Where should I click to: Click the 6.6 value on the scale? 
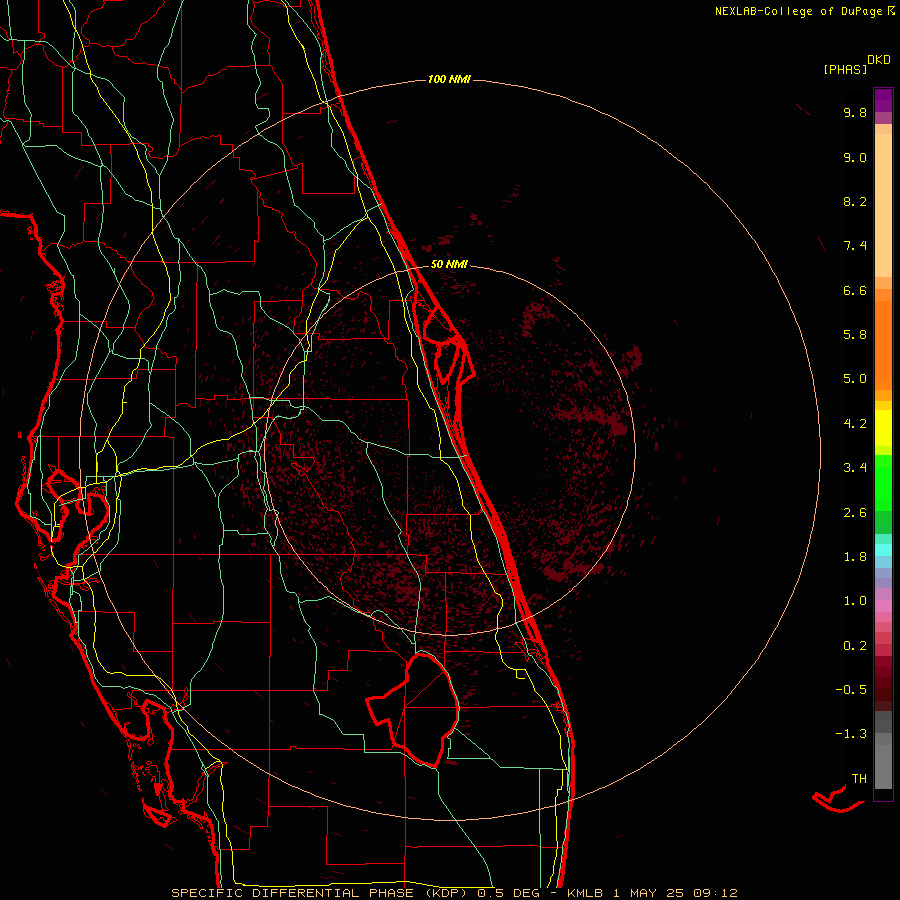pyautogui.click(x=855, y=290)
